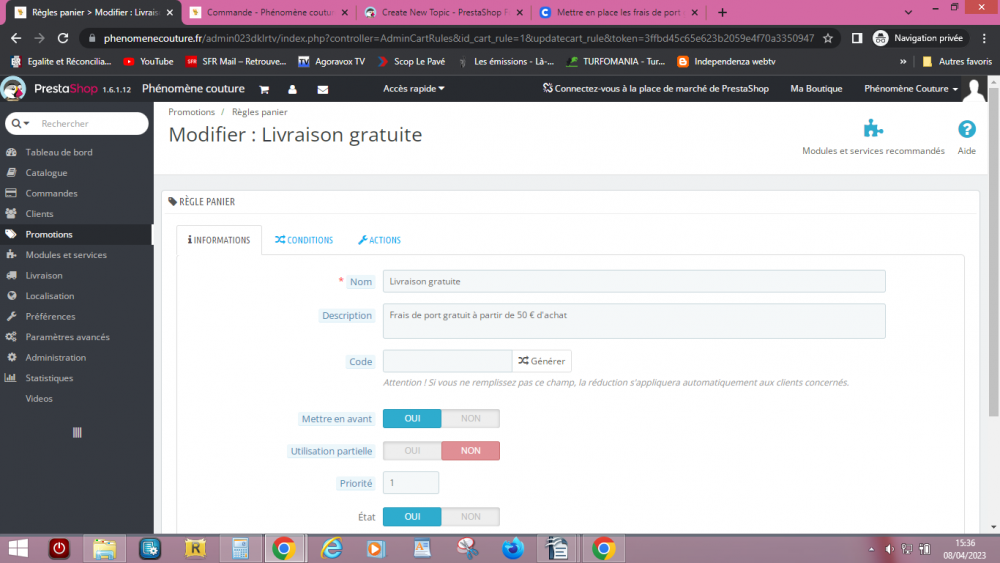The width and height of the screenshot is (1000, 563).
Task: Show hidden tray icons arrow
Action: pyautogui.click(x=871, y=549)
